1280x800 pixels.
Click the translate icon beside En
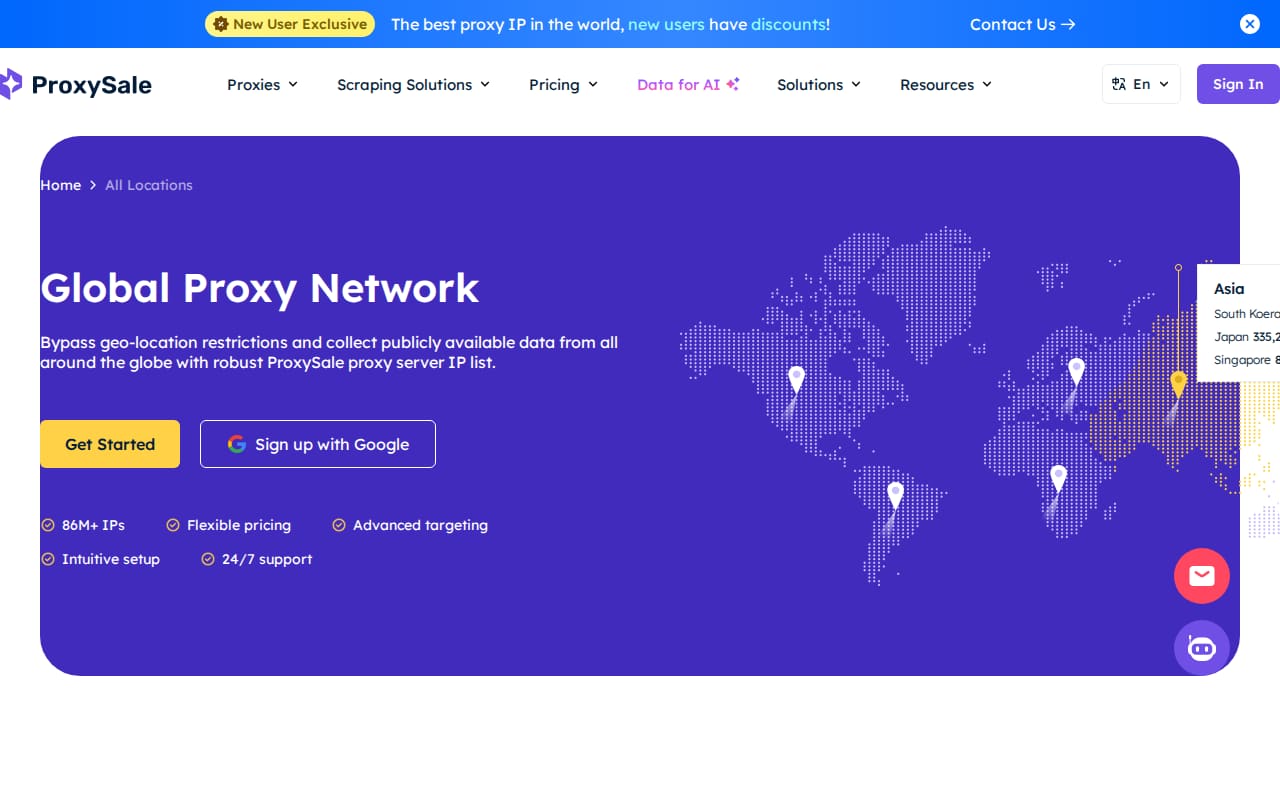click(x=1119, y=85)
